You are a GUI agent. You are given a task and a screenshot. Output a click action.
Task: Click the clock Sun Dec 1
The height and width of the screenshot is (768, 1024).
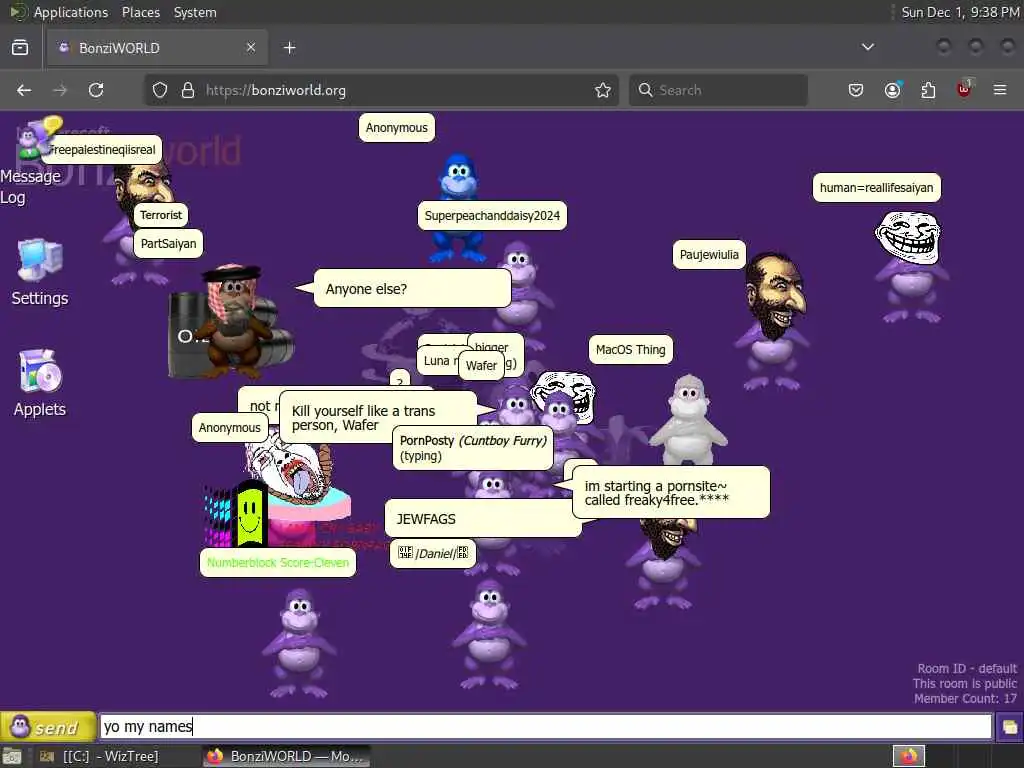960,12
